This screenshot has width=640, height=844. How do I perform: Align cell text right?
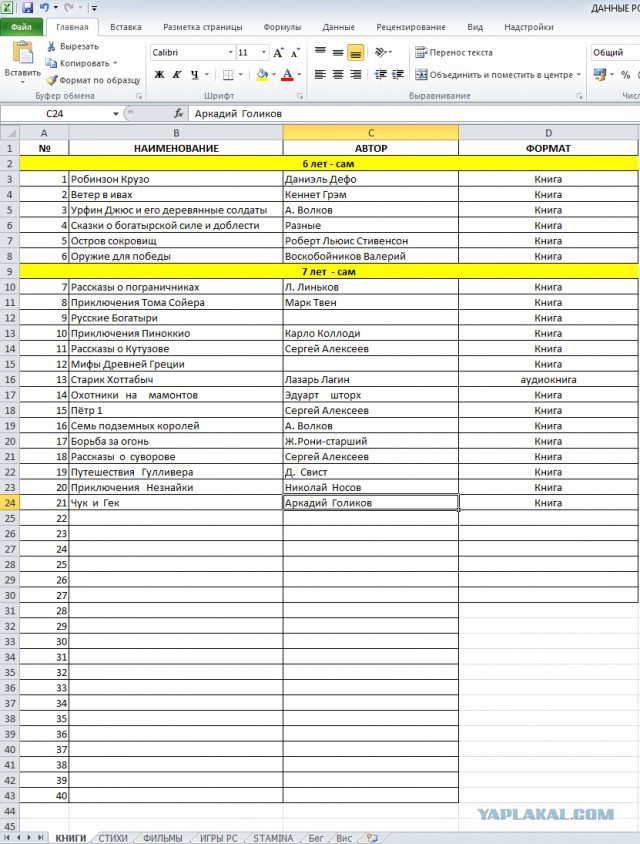(355, 74)
